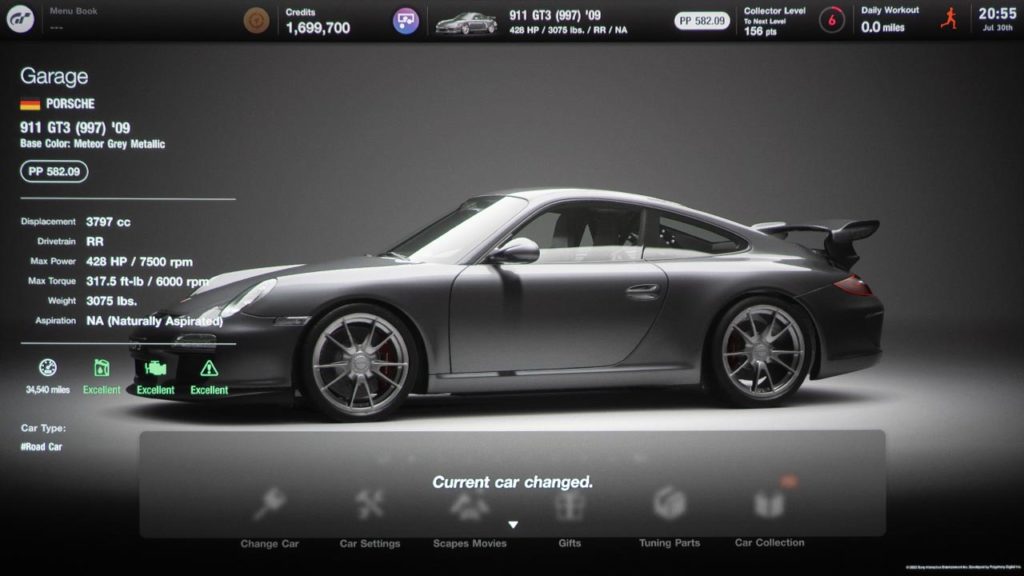The image size is (1024, 576).
Task: Click the engine condition icon
Action: [155, 368]
